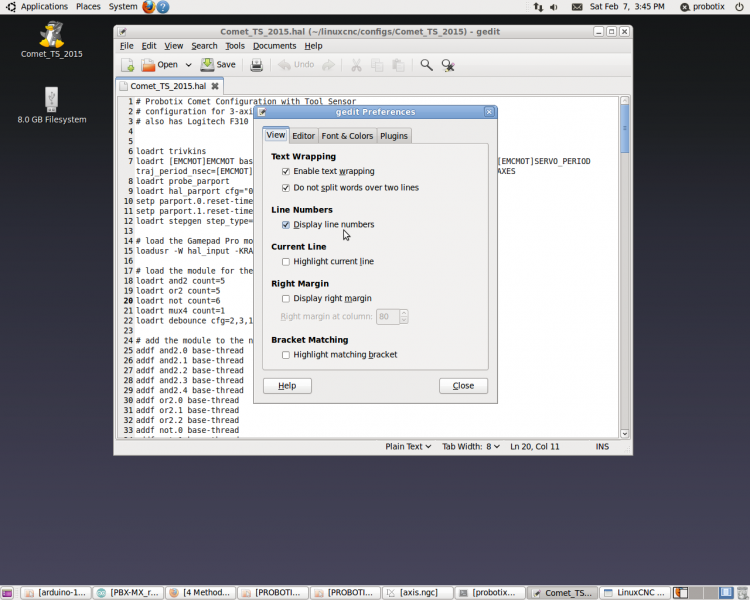
Task: Open the Tab Width dropdown in status bar
Action: click(x=470, y=447)
